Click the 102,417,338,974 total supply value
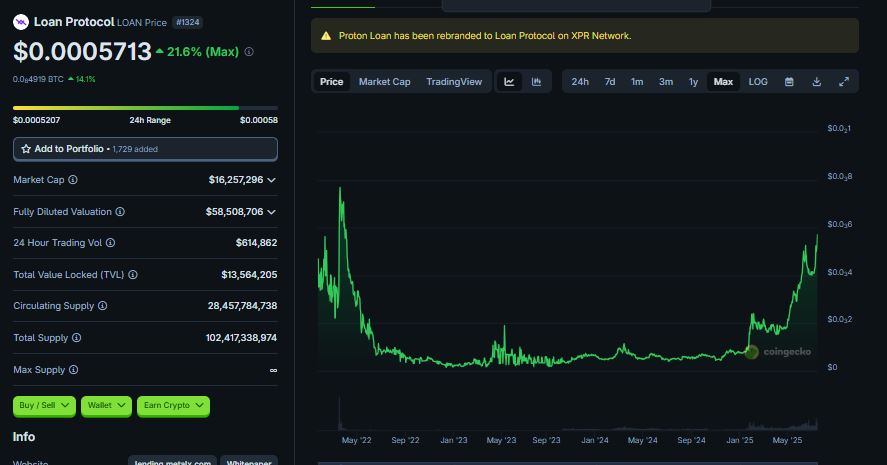Viewport: 887px width, 465px height. pos(241,338)
